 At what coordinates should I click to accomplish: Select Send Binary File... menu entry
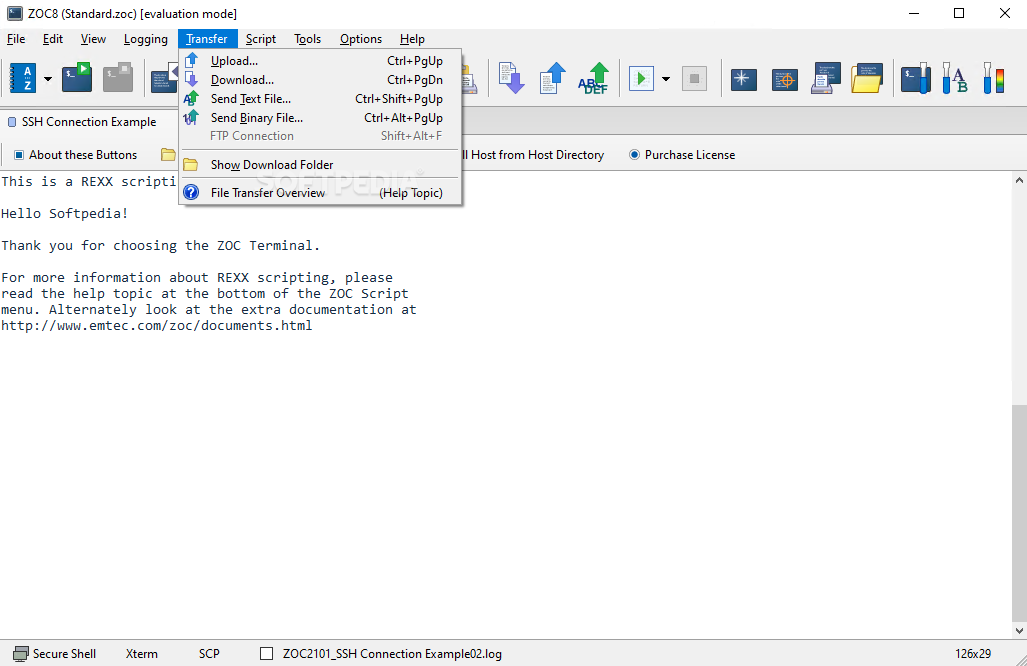point(320,118)
